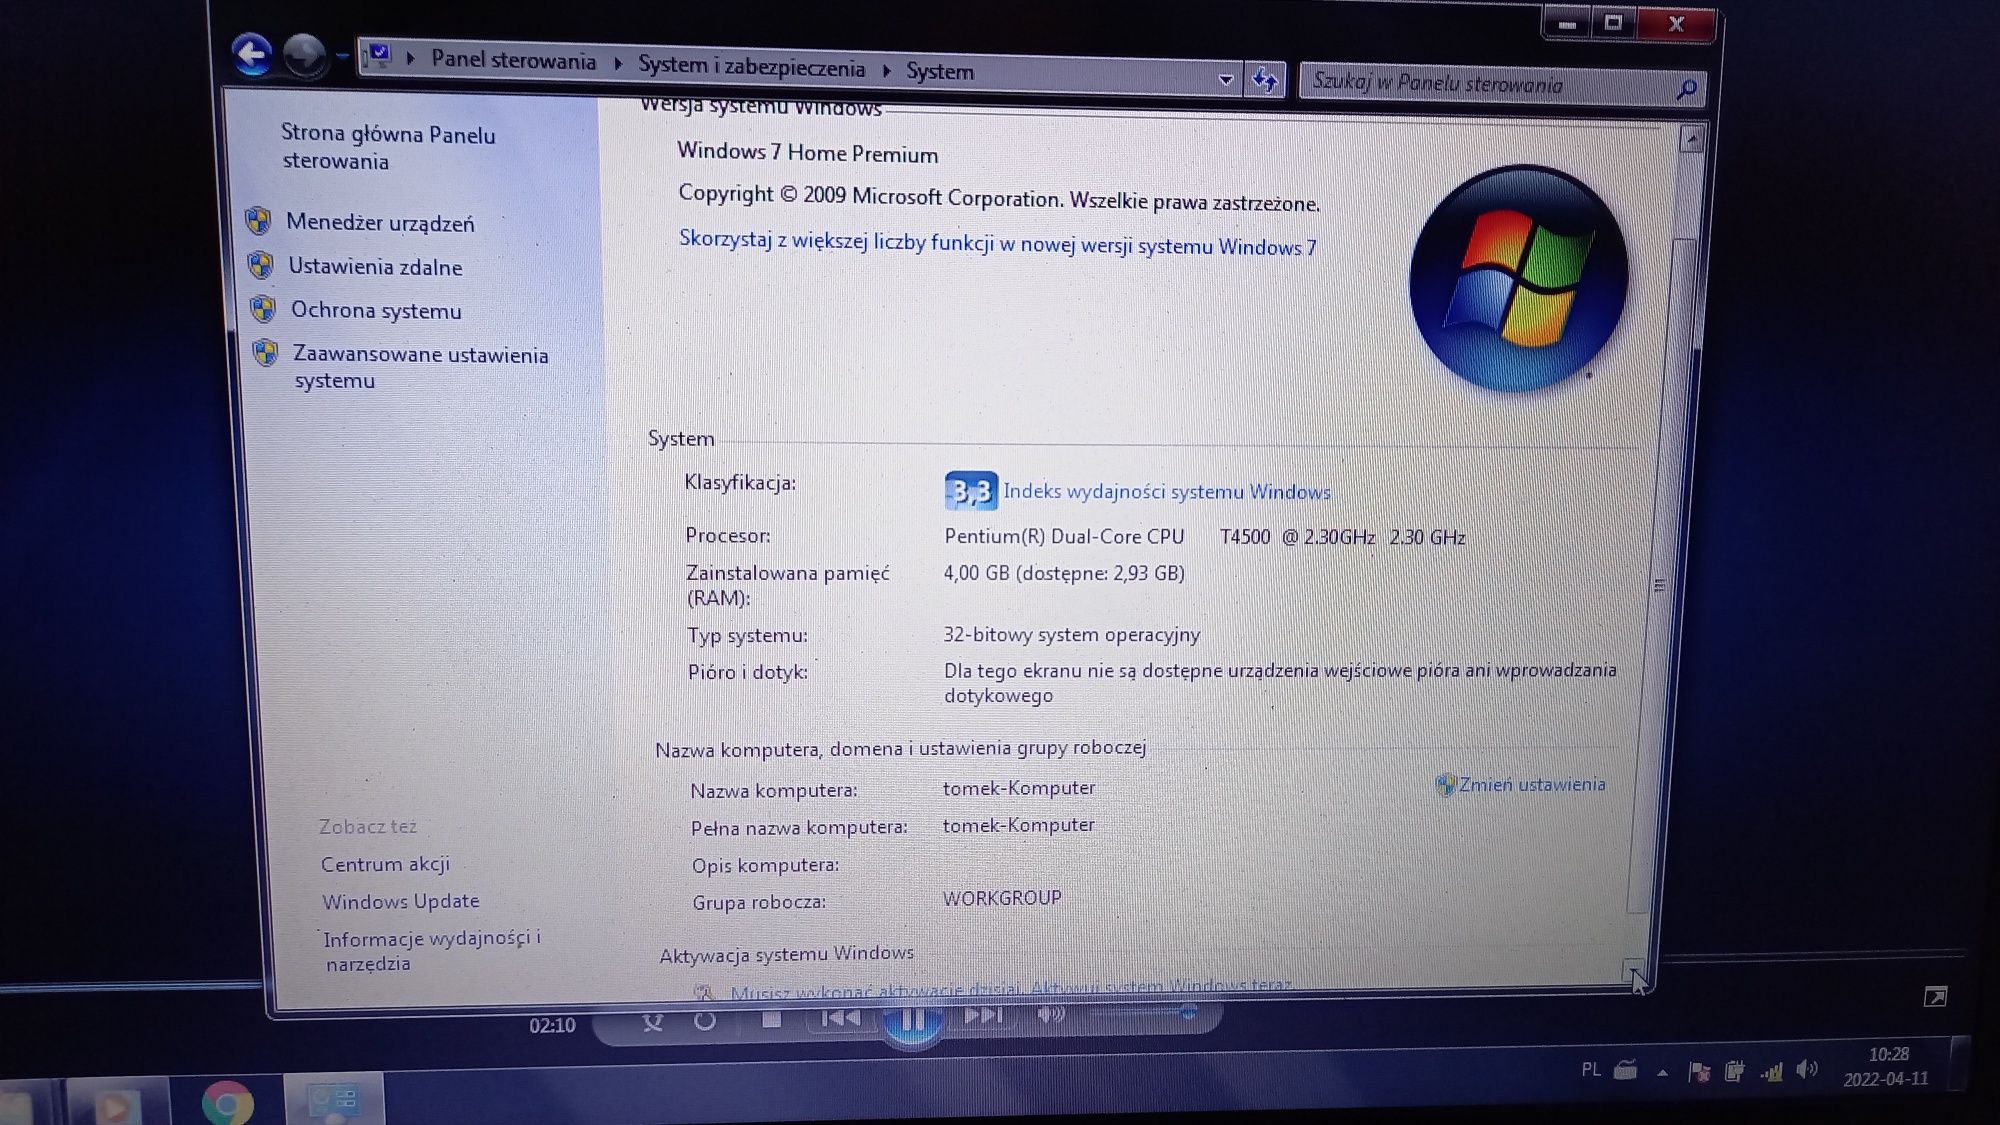Open the network signal tray icon
The width and height of the screenshot is (2000, 1125).
coord(1771,1072)
